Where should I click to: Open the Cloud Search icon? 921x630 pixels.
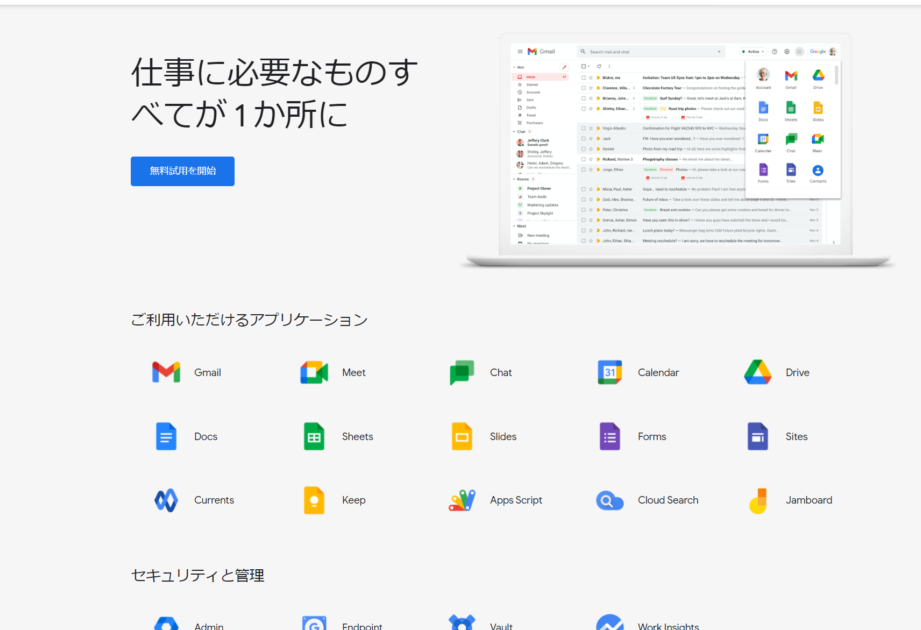coord(610,500)
